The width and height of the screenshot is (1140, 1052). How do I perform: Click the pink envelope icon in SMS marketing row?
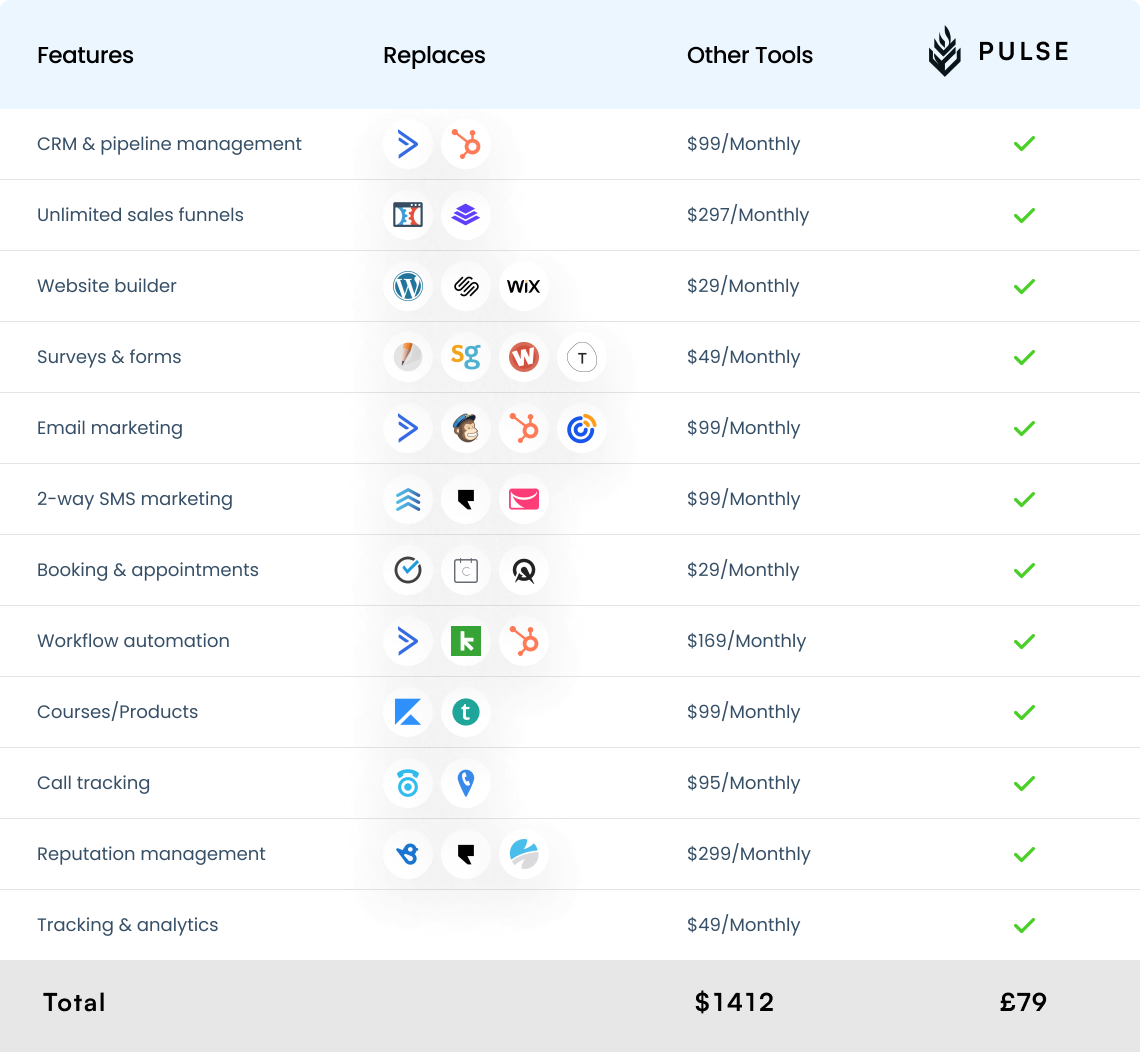[x=523, y=499]
